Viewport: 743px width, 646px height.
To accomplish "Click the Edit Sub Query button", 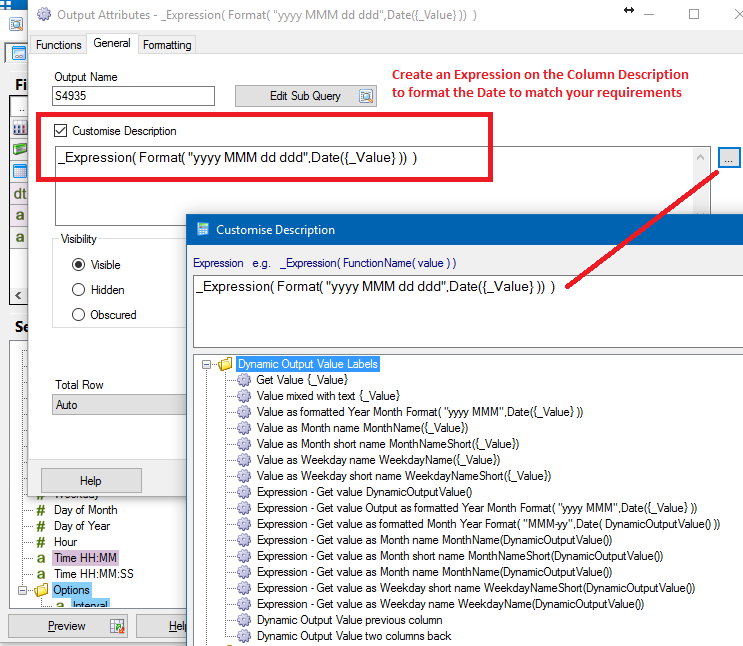I will [306, 96].
